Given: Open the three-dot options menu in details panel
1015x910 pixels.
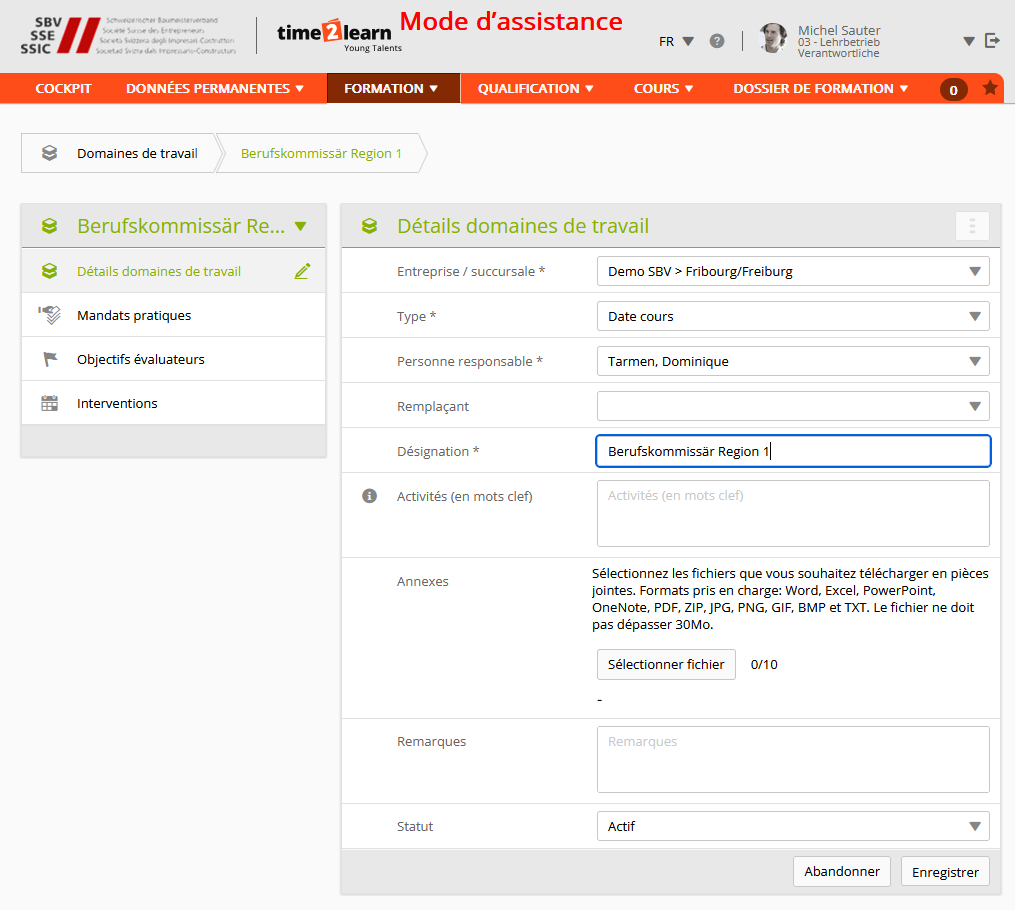Looking at the screenshot, I should (972, 226).
